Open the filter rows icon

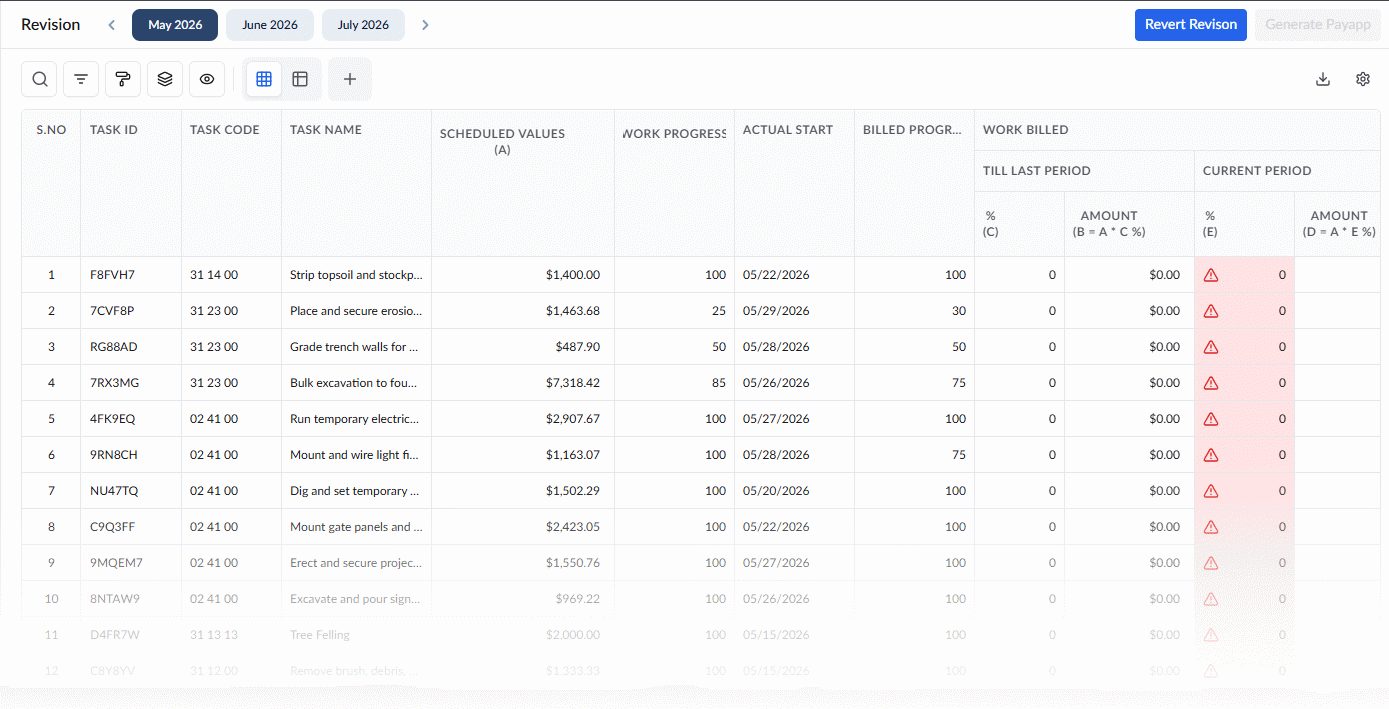[x=81, y=79]
